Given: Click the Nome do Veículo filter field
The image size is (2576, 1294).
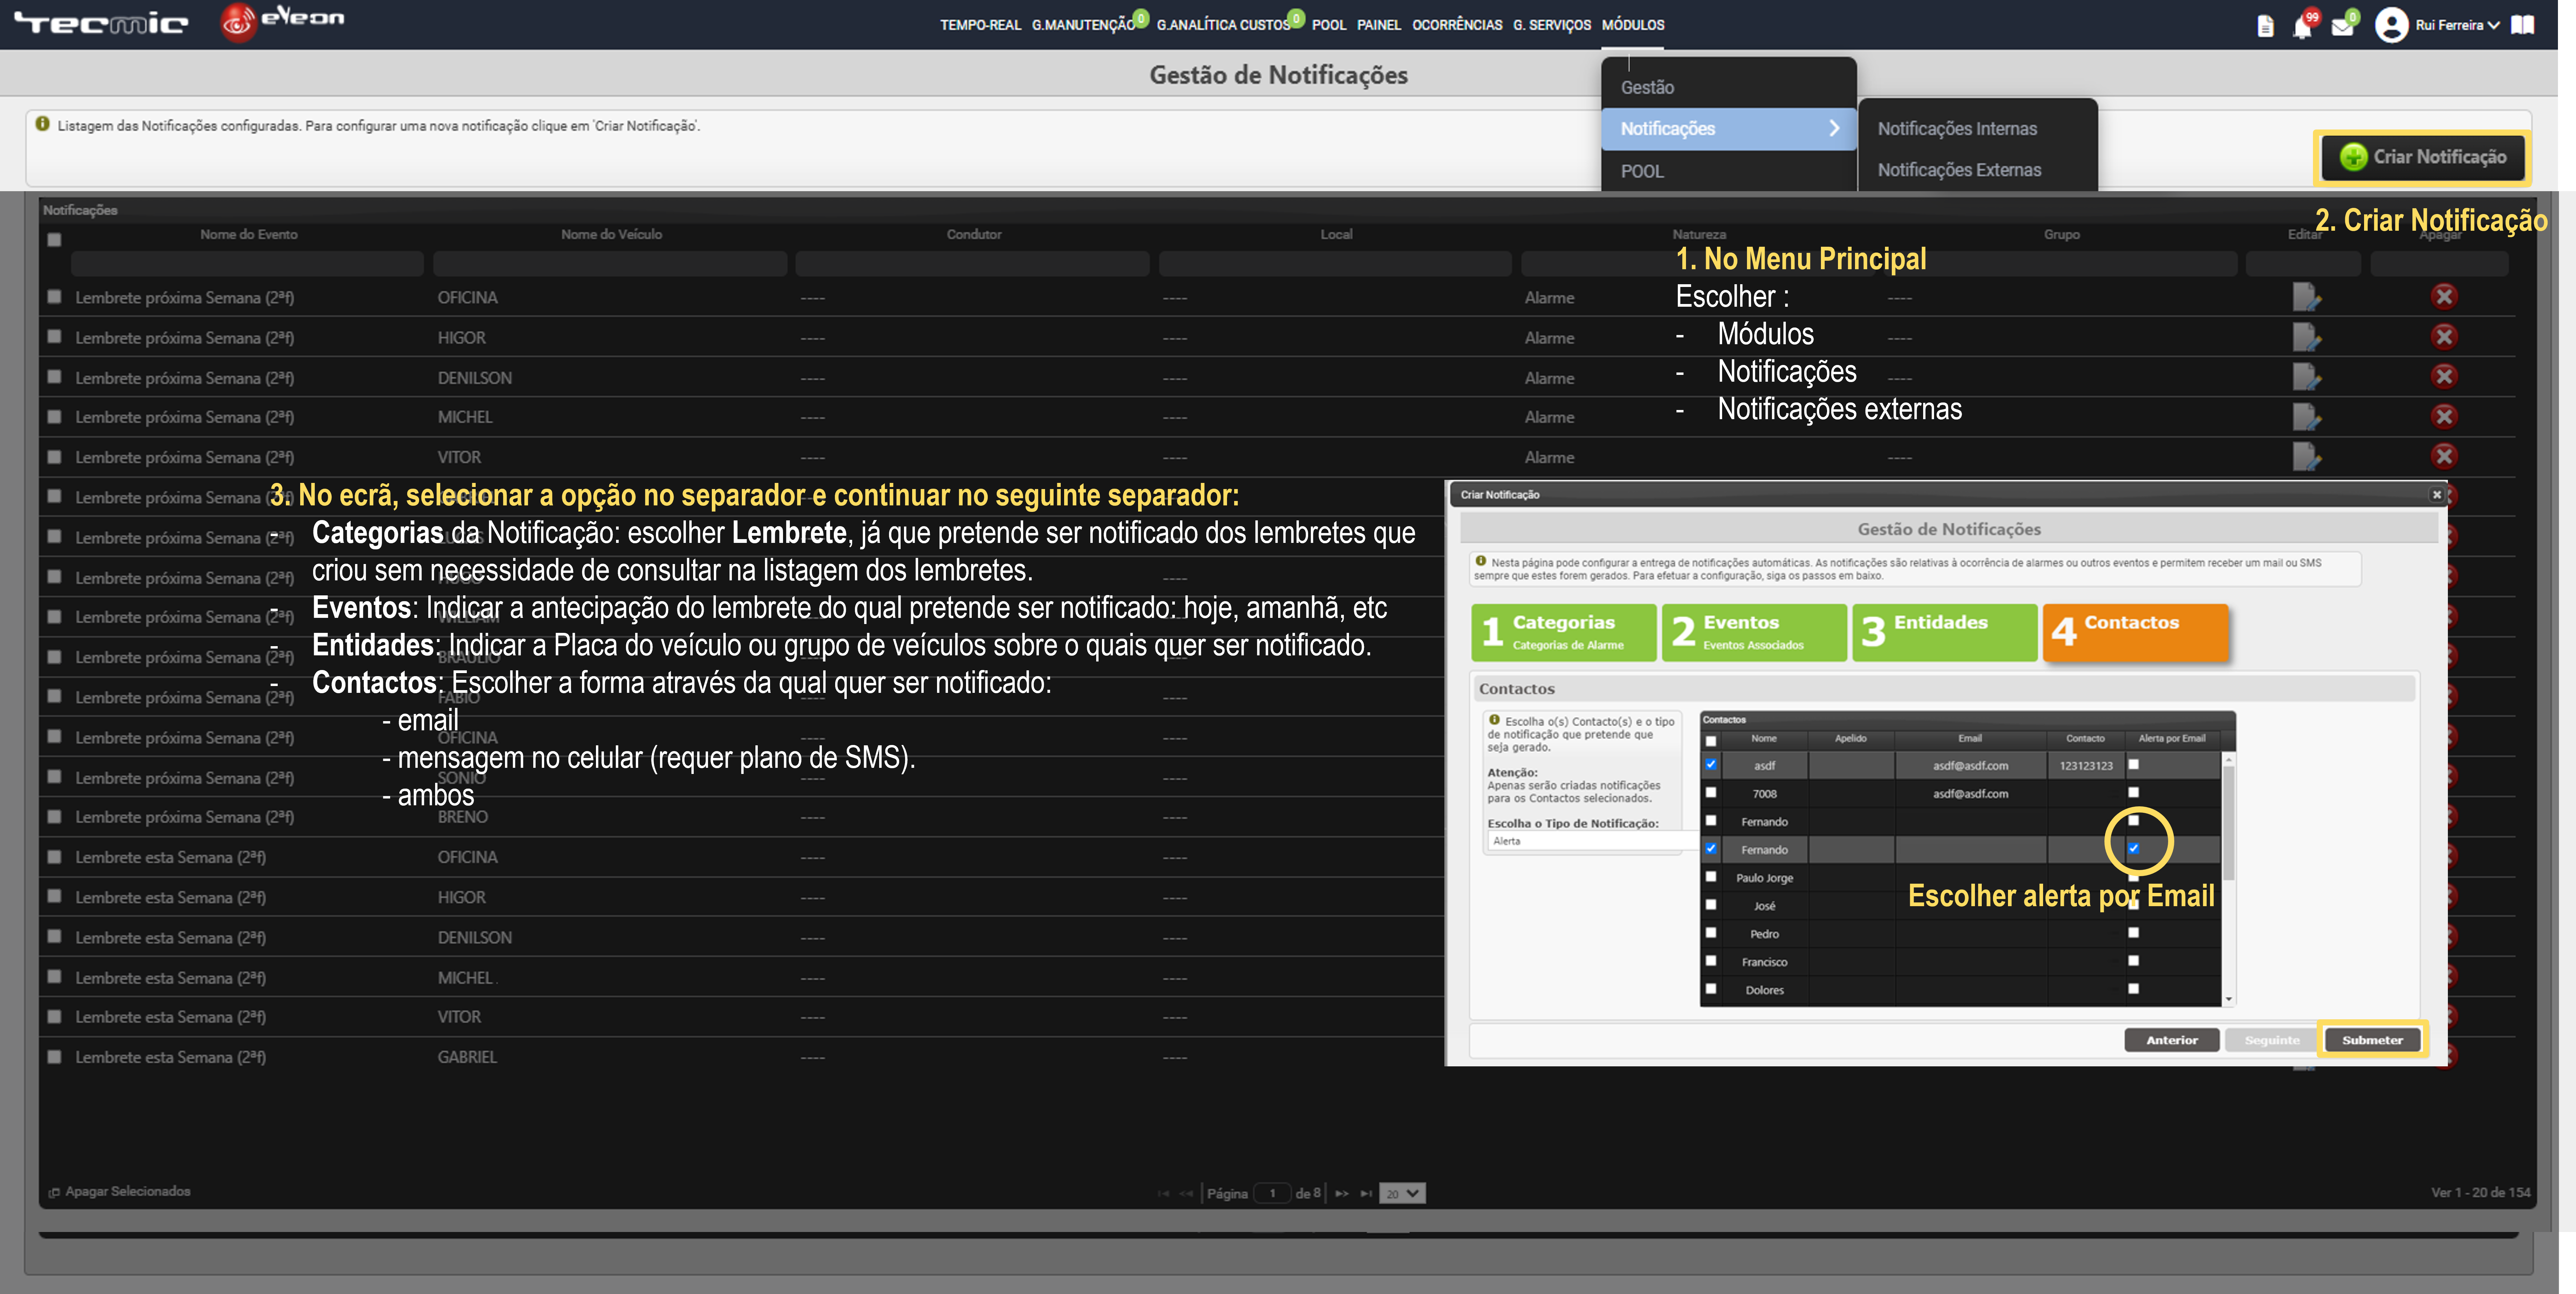Looking at the screenshot, I should (x=610, y=264).
